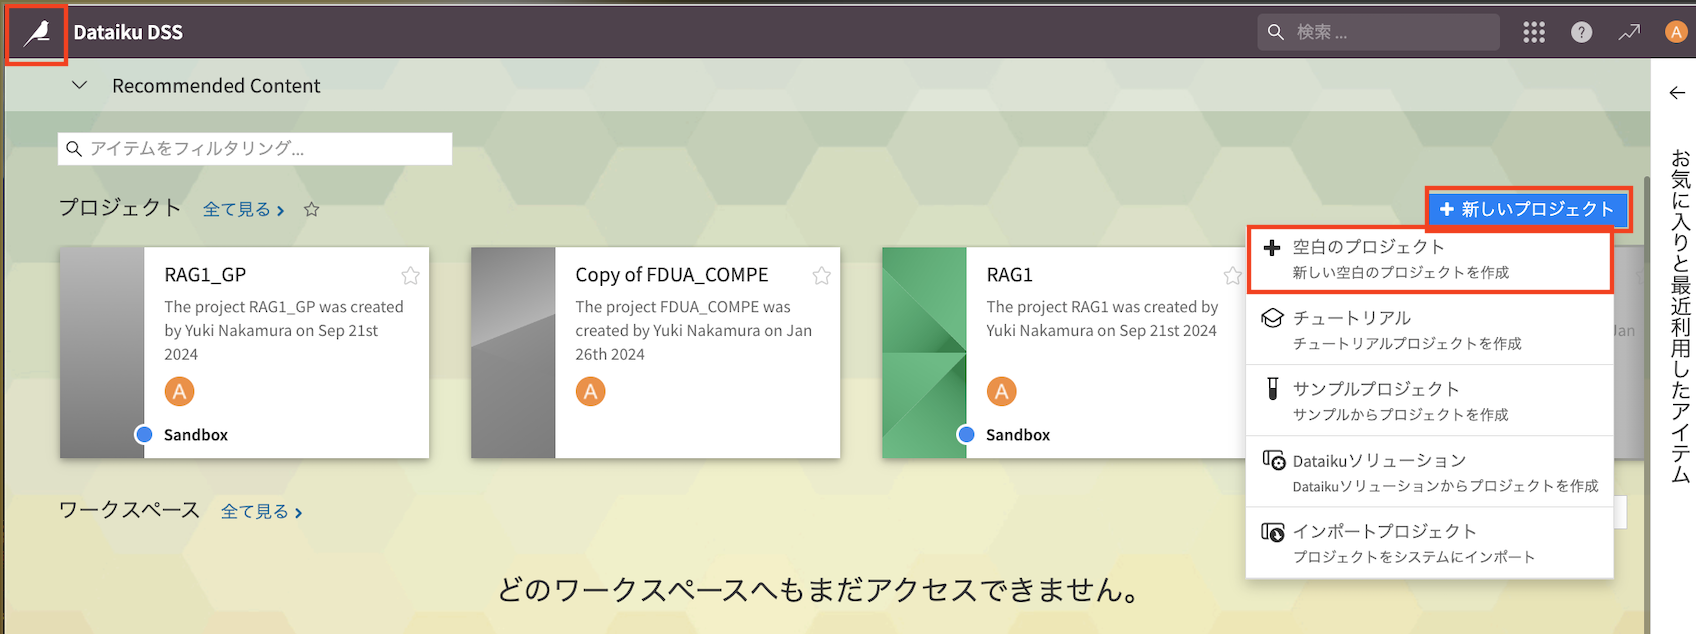Click the Dataiku bird logo icon
The height and width of the screenshot is (634, 1696).
click(x=37, y=33)
